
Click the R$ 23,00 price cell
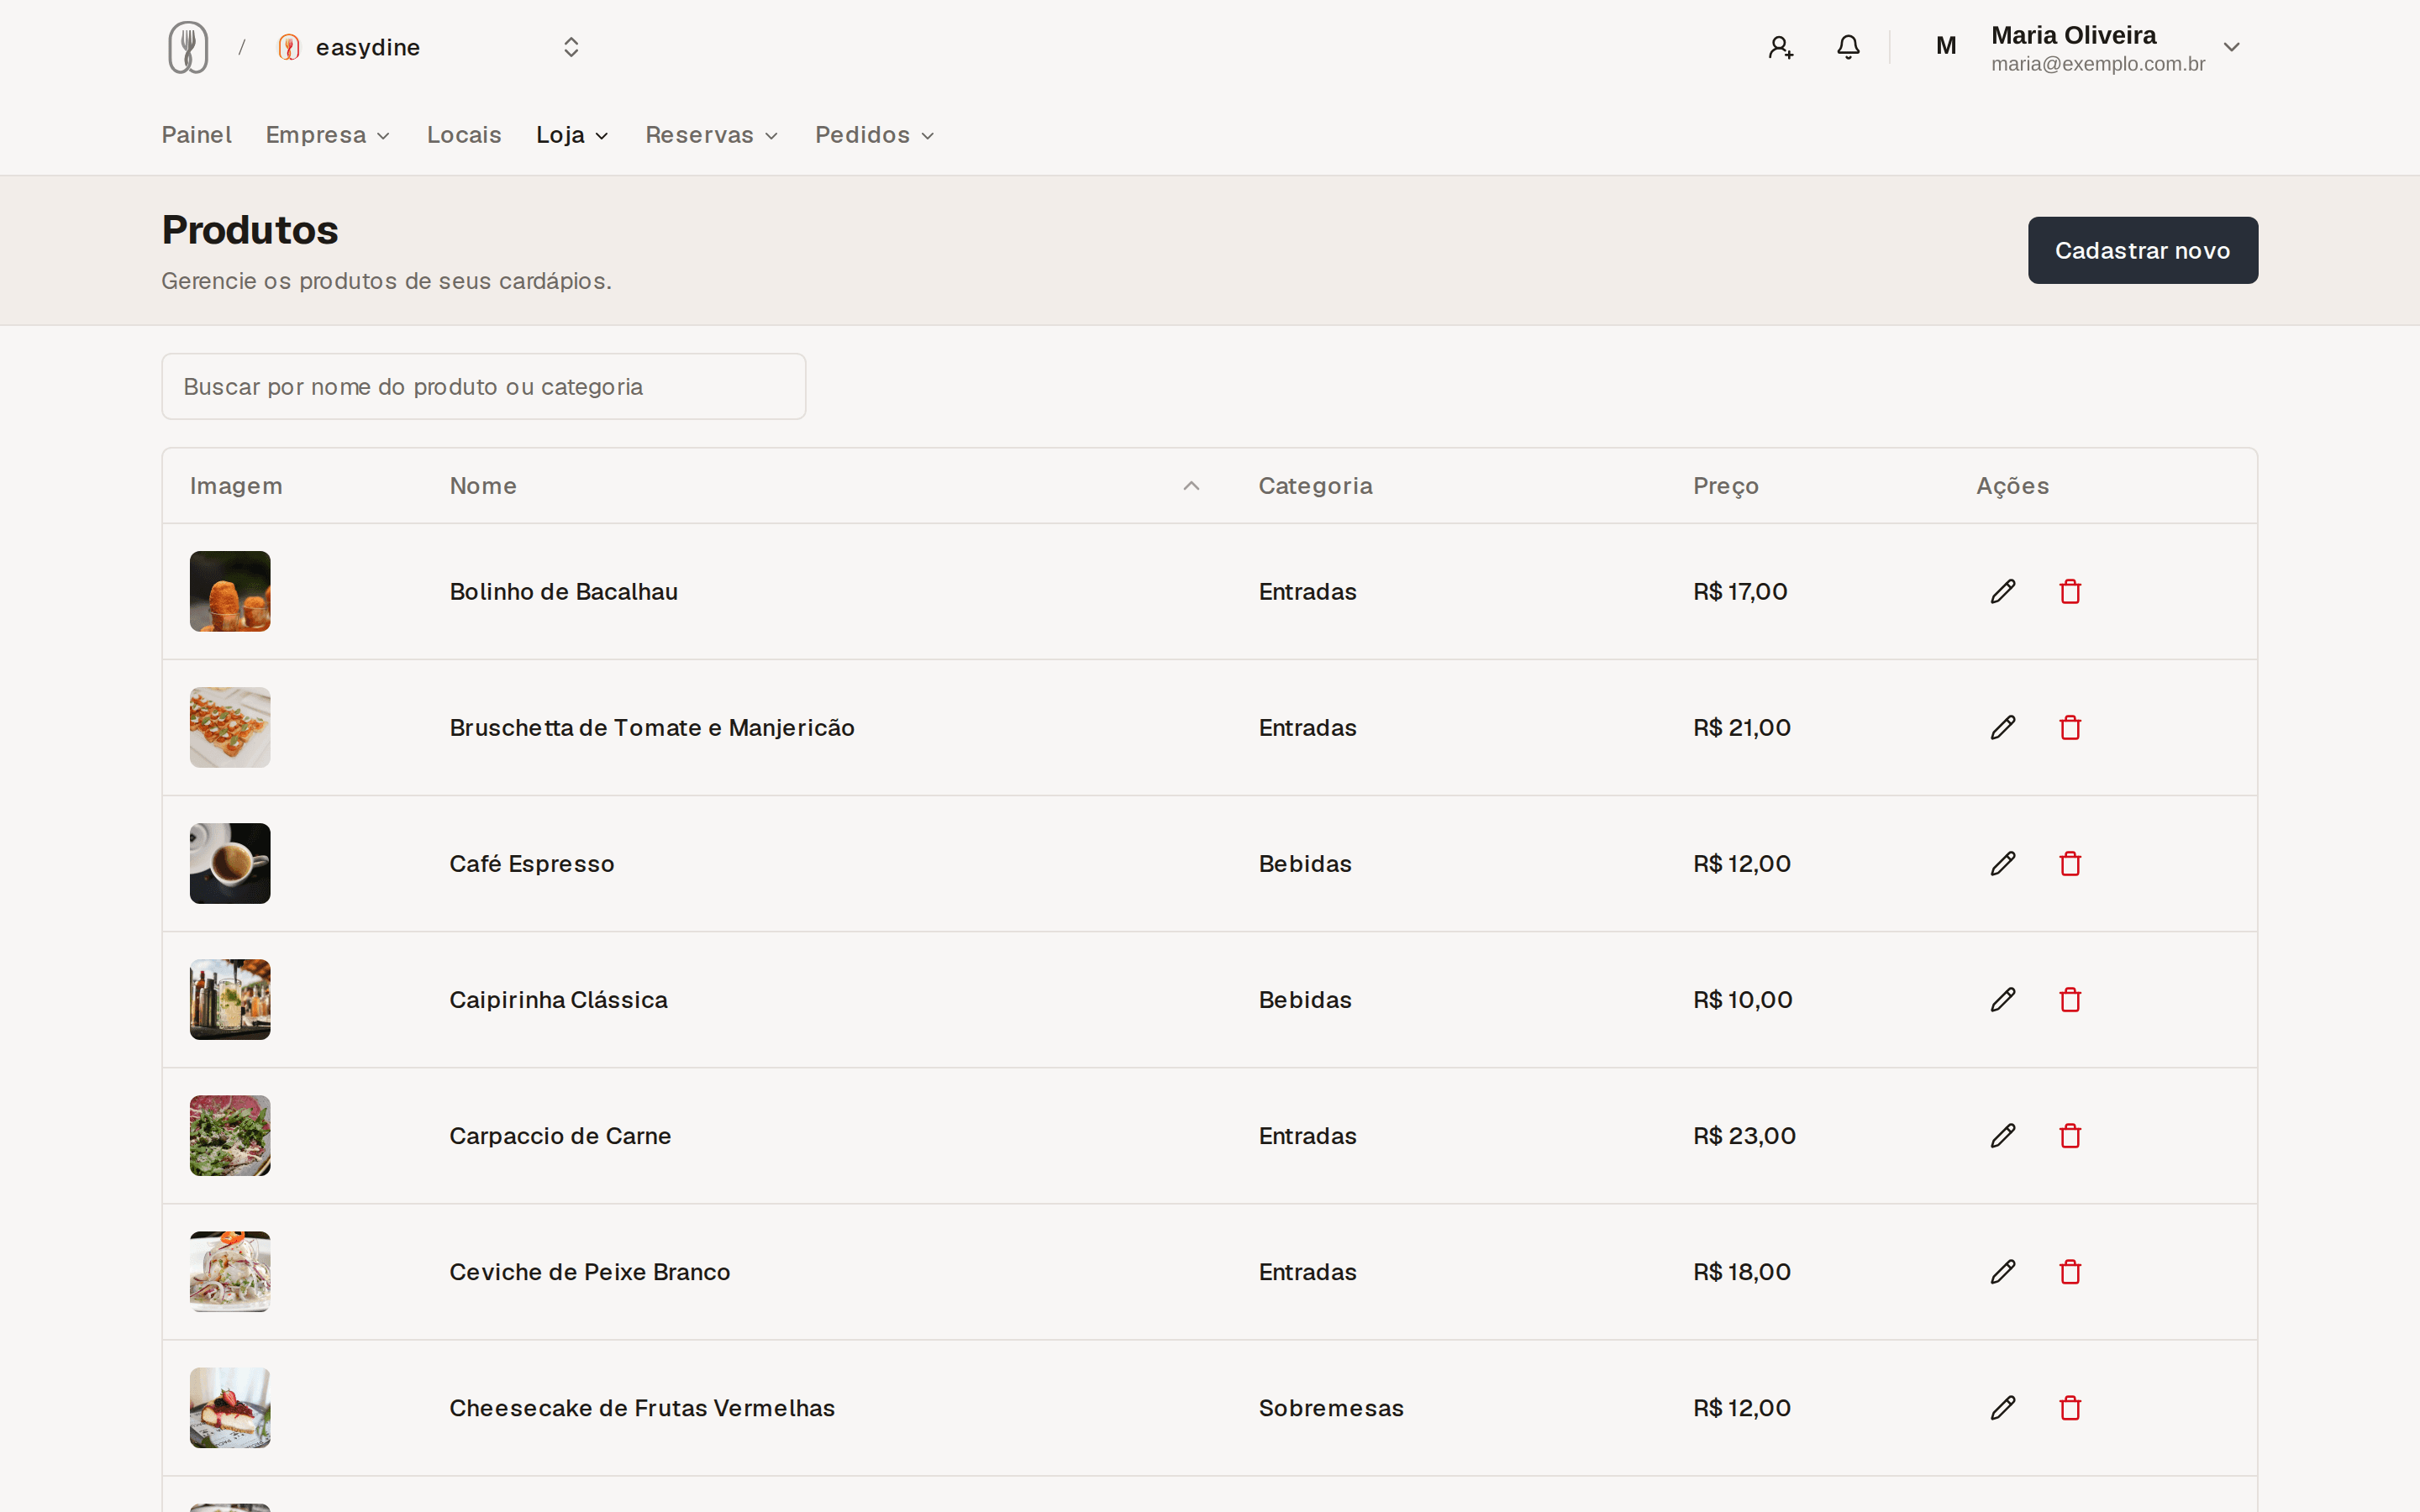(1744, 1135)
